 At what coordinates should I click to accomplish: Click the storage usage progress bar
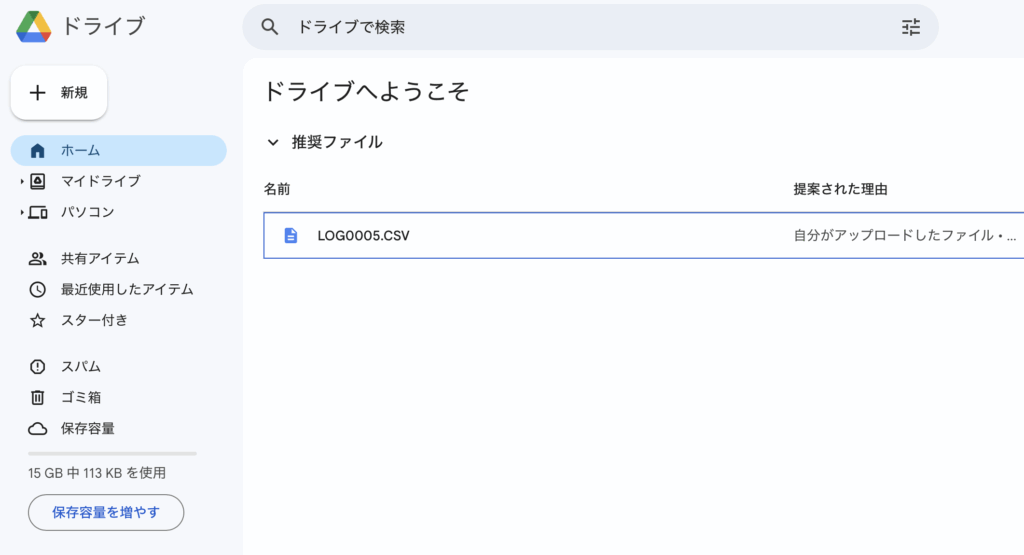112,453
